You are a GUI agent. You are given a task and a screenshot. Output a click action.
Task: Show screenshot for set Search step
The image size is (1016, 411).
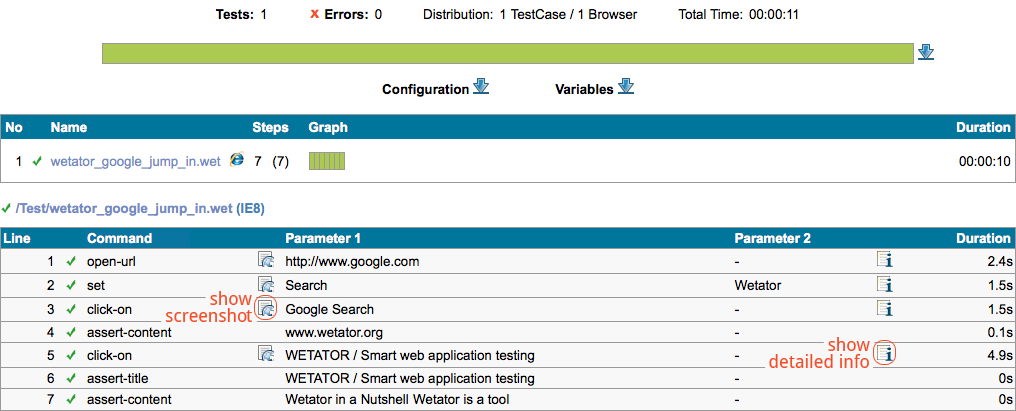[266, 285]
